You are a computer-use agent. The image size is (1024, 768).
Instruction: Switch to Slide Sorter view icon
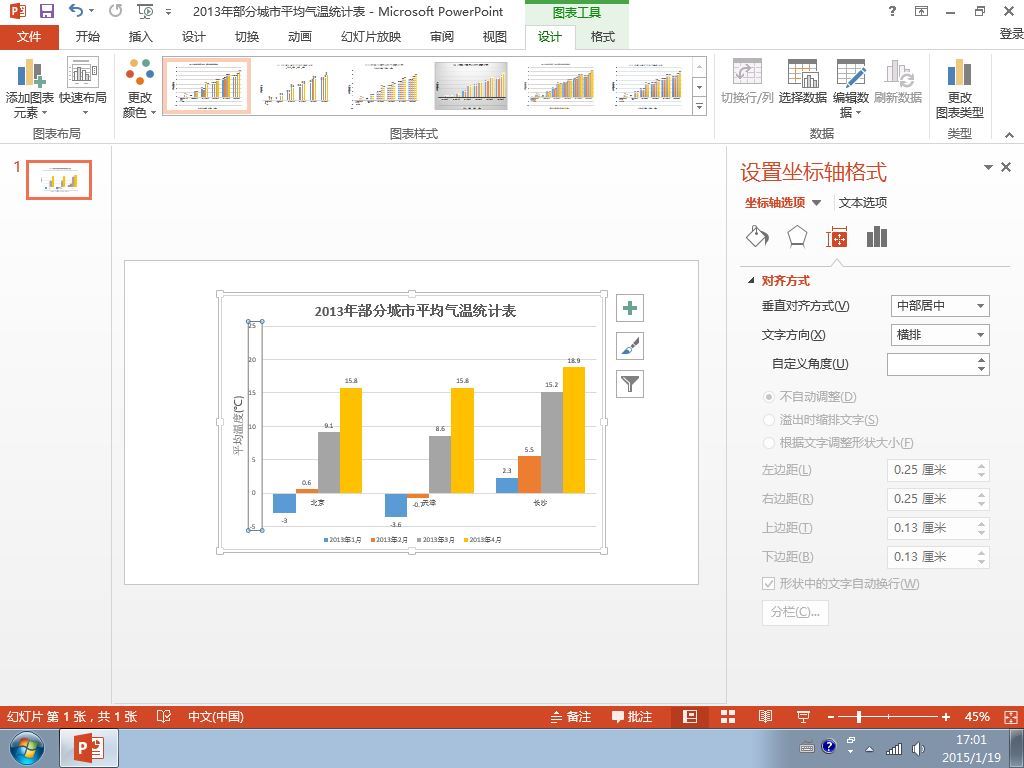pyautogui.click(x=728, y=717)
